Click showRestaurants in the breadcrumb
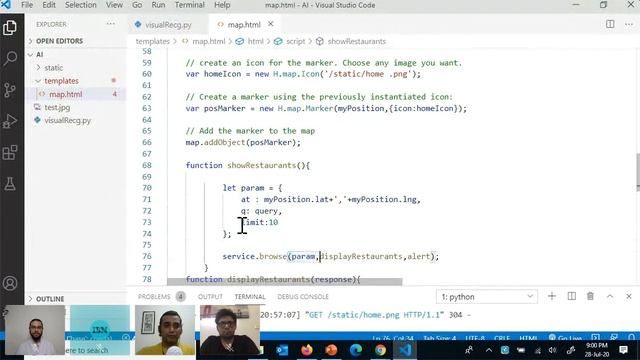Screen dimensions: 640x360 click(356, 41)
